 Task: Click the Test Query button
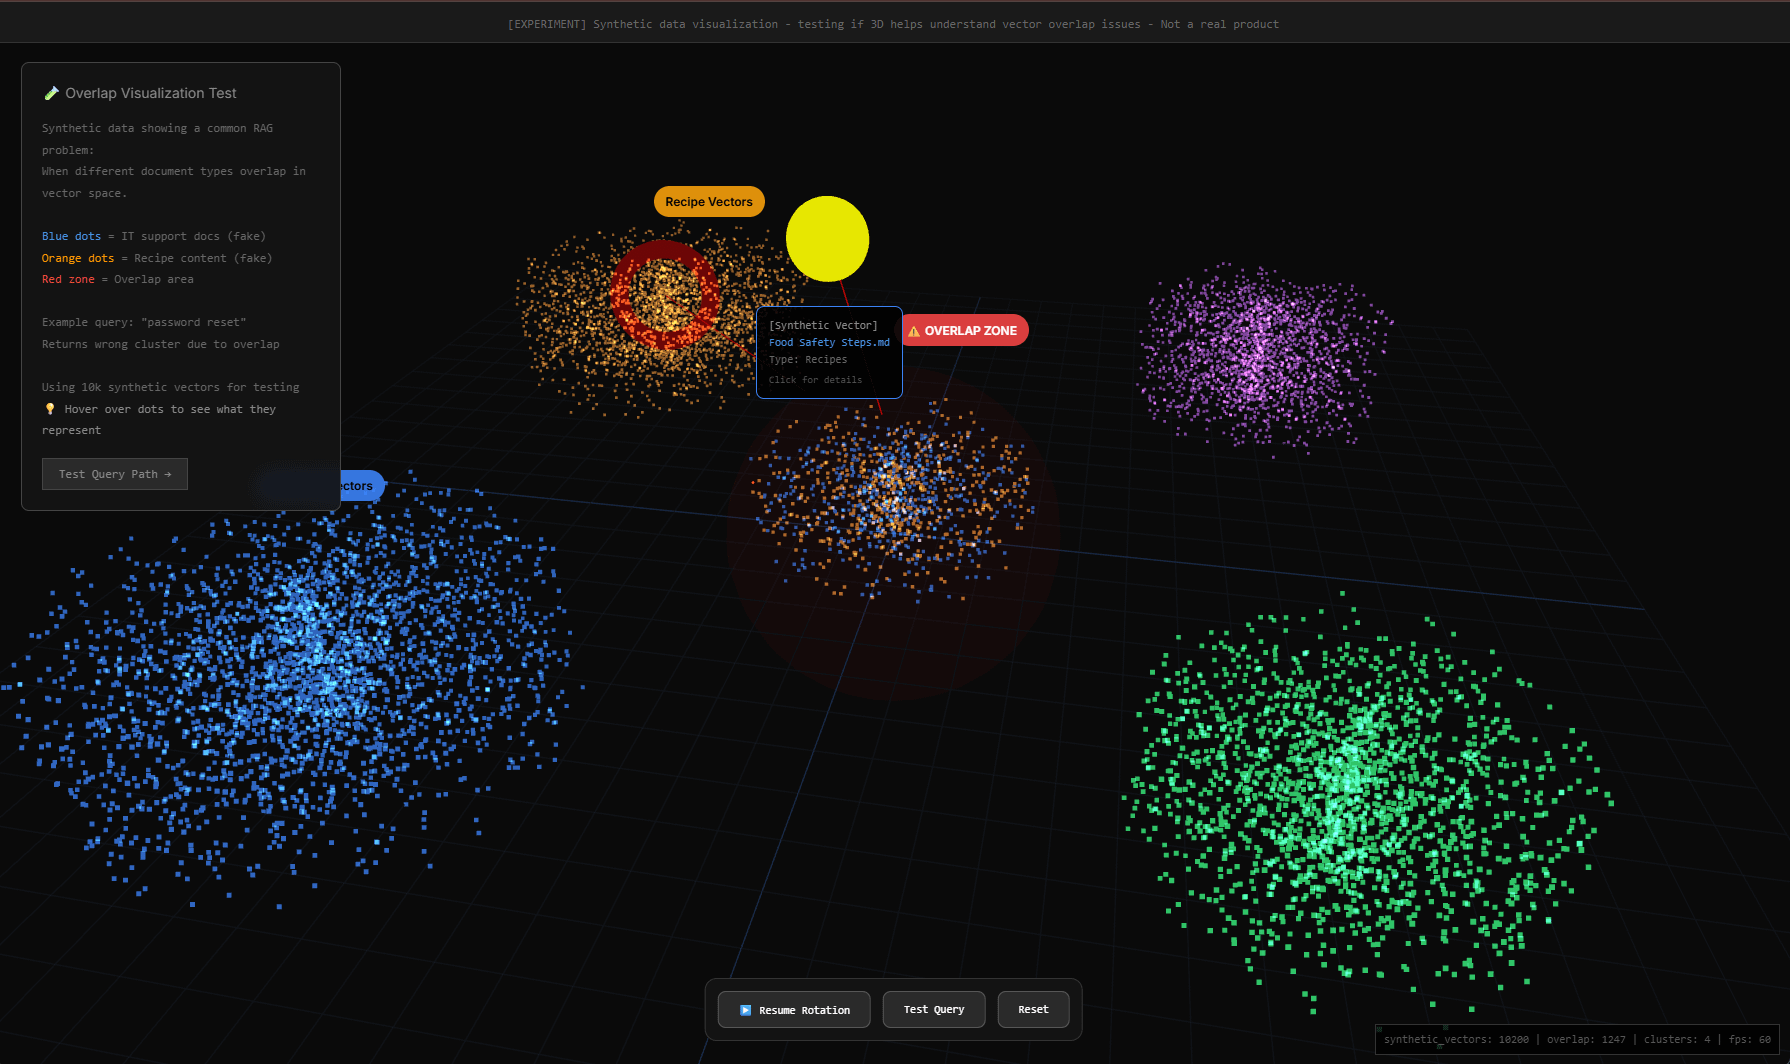pos(934,1010)
